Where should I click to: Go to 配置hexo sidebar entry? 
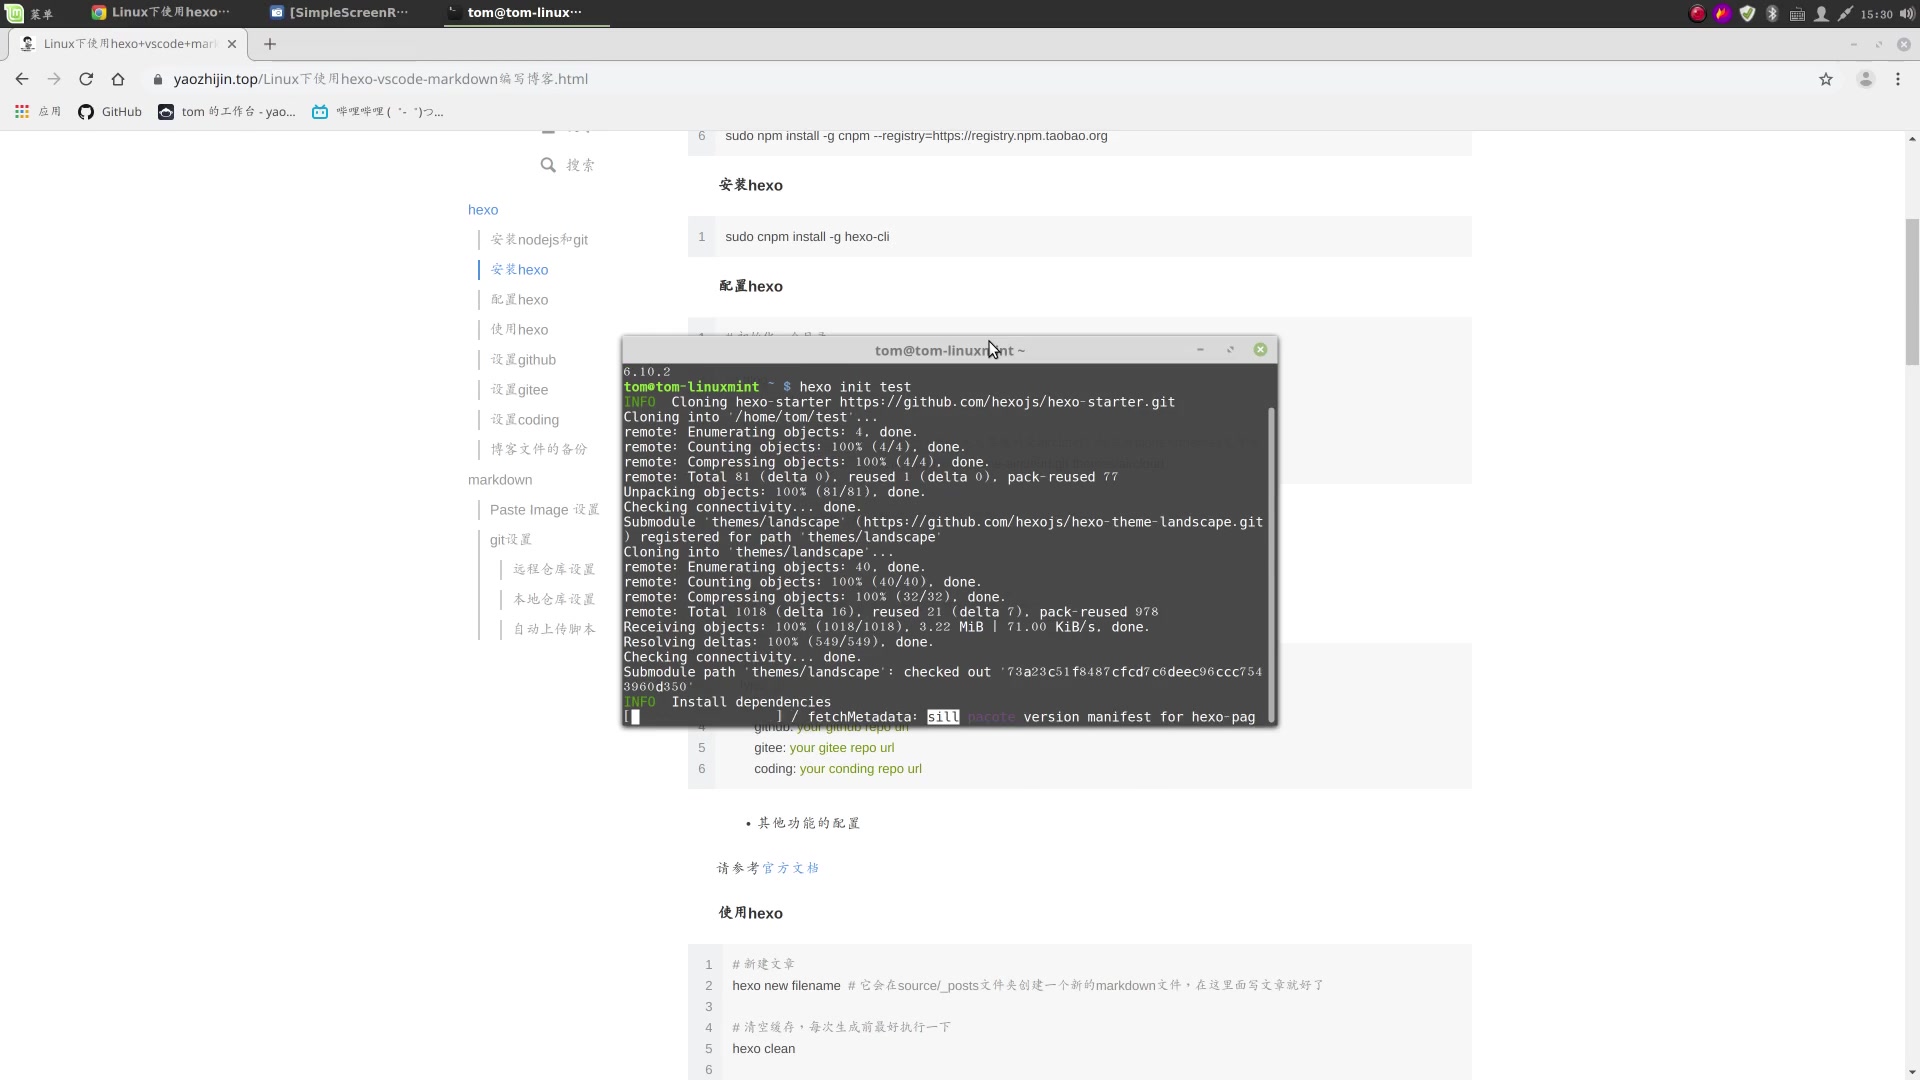pyautogui.click(x=519, y=300)
